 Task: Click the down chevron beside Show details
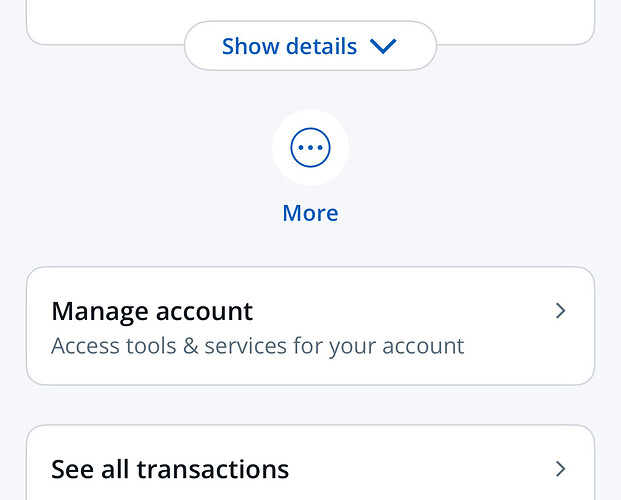tap(383, 46)
